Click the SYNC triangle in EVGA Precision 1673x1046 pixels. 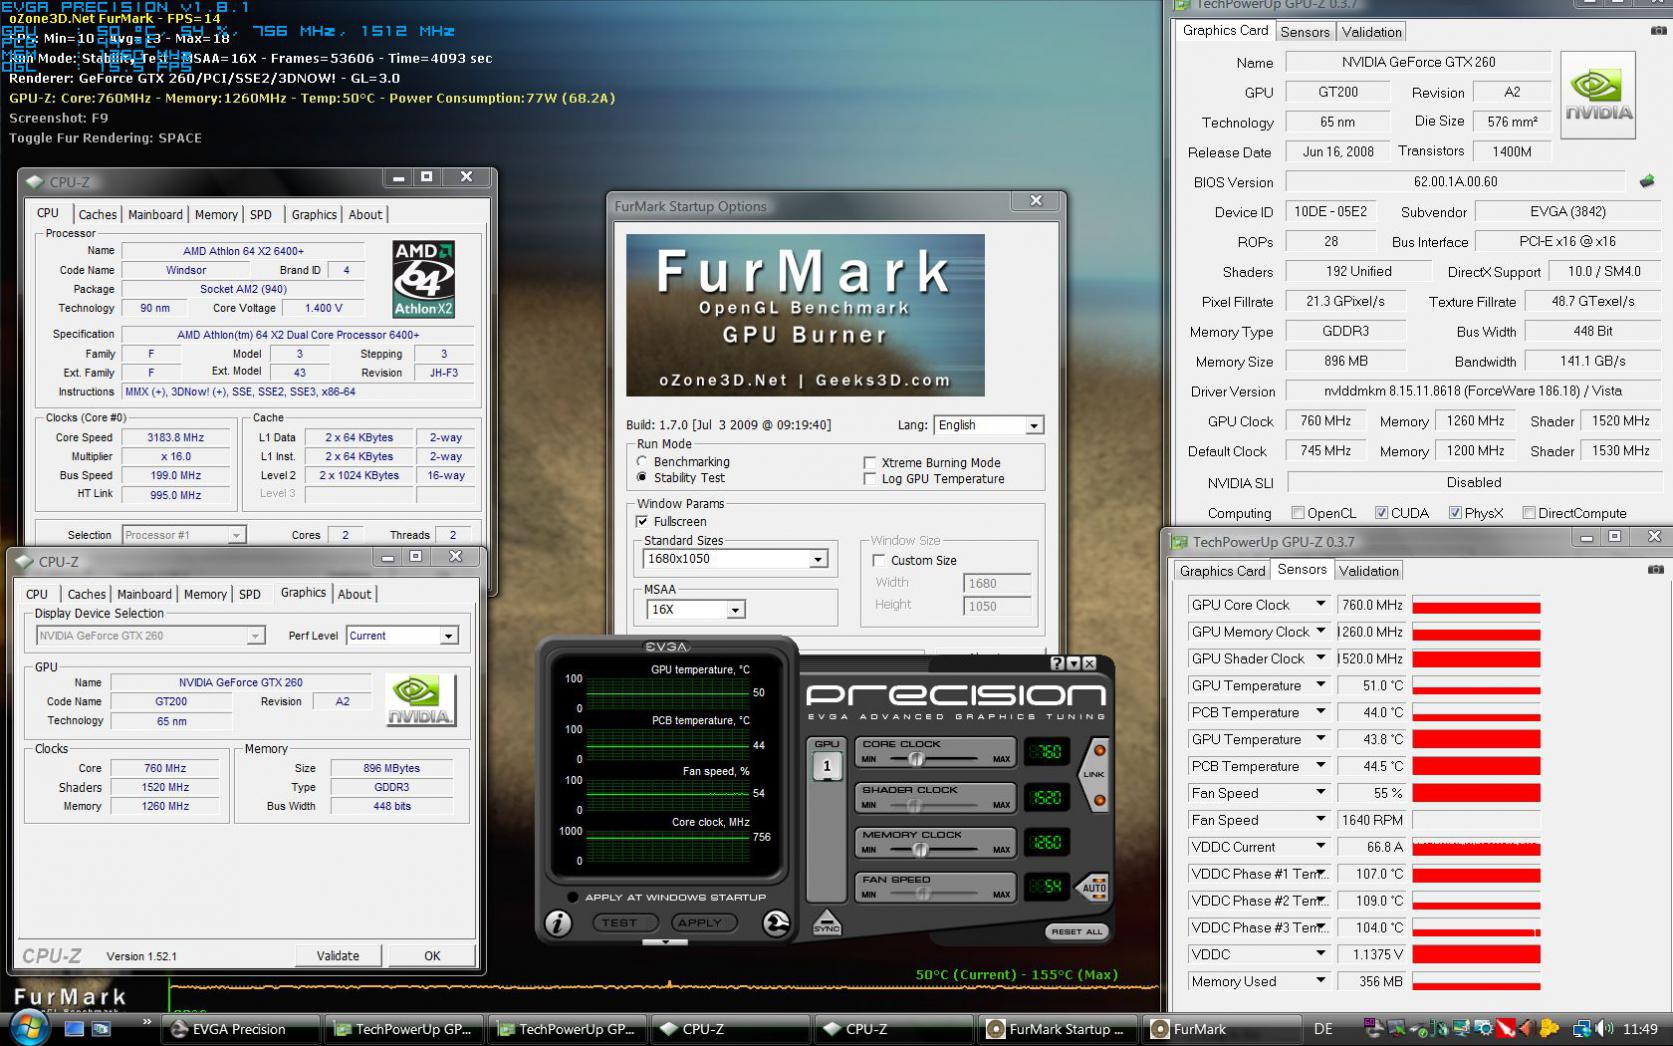[826, 923]
